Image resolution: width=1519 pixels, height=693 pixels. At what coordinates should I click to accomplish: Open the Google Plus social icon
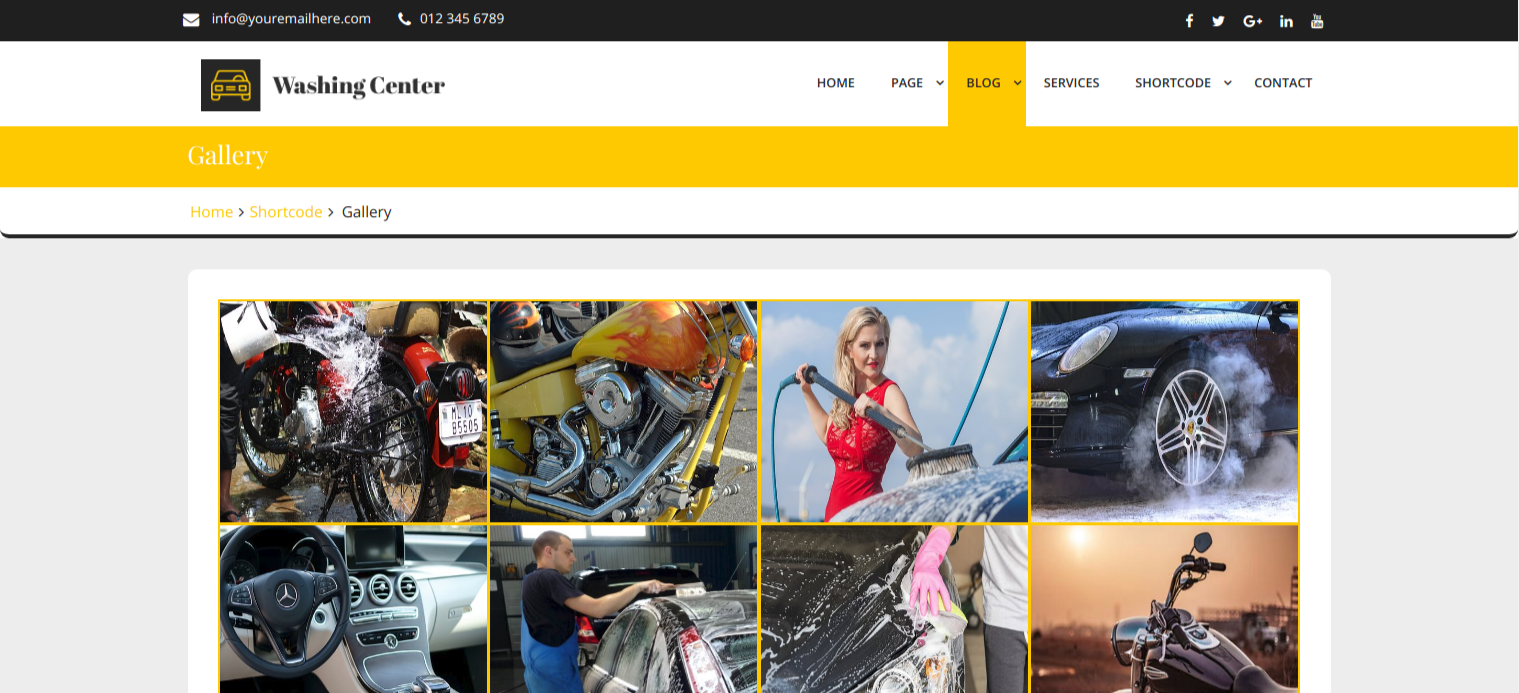coord(1253,21)
